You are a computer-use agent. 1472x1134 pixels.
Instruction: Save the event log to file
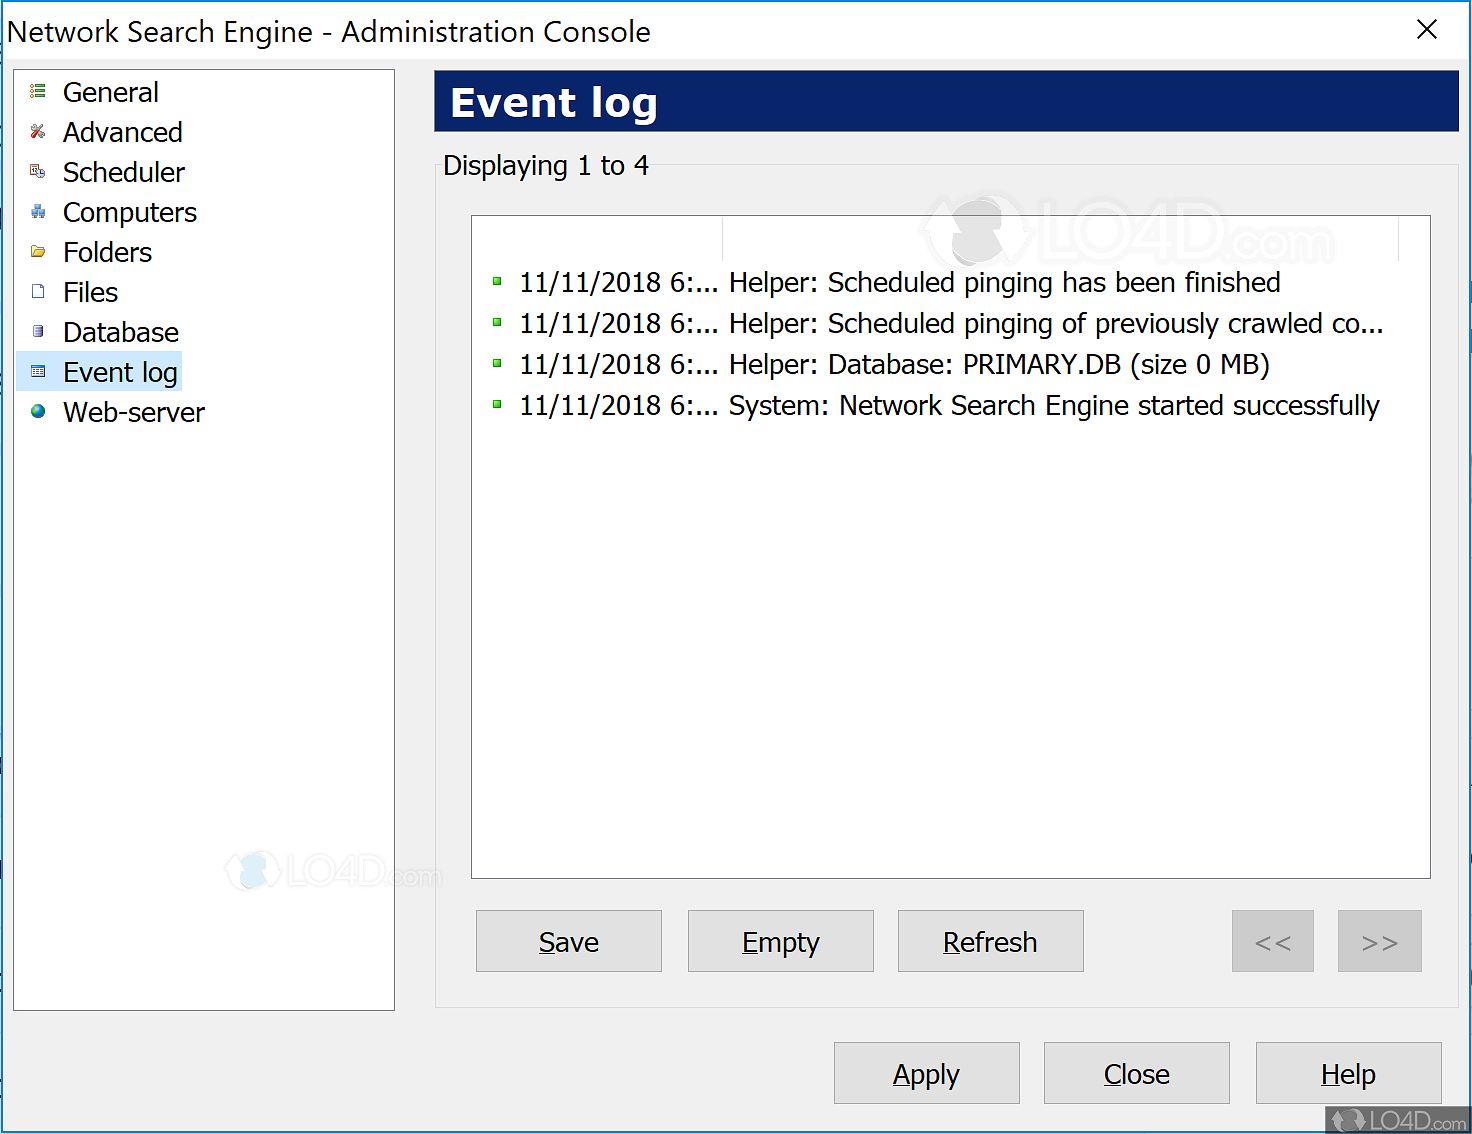tap(568, 941)
